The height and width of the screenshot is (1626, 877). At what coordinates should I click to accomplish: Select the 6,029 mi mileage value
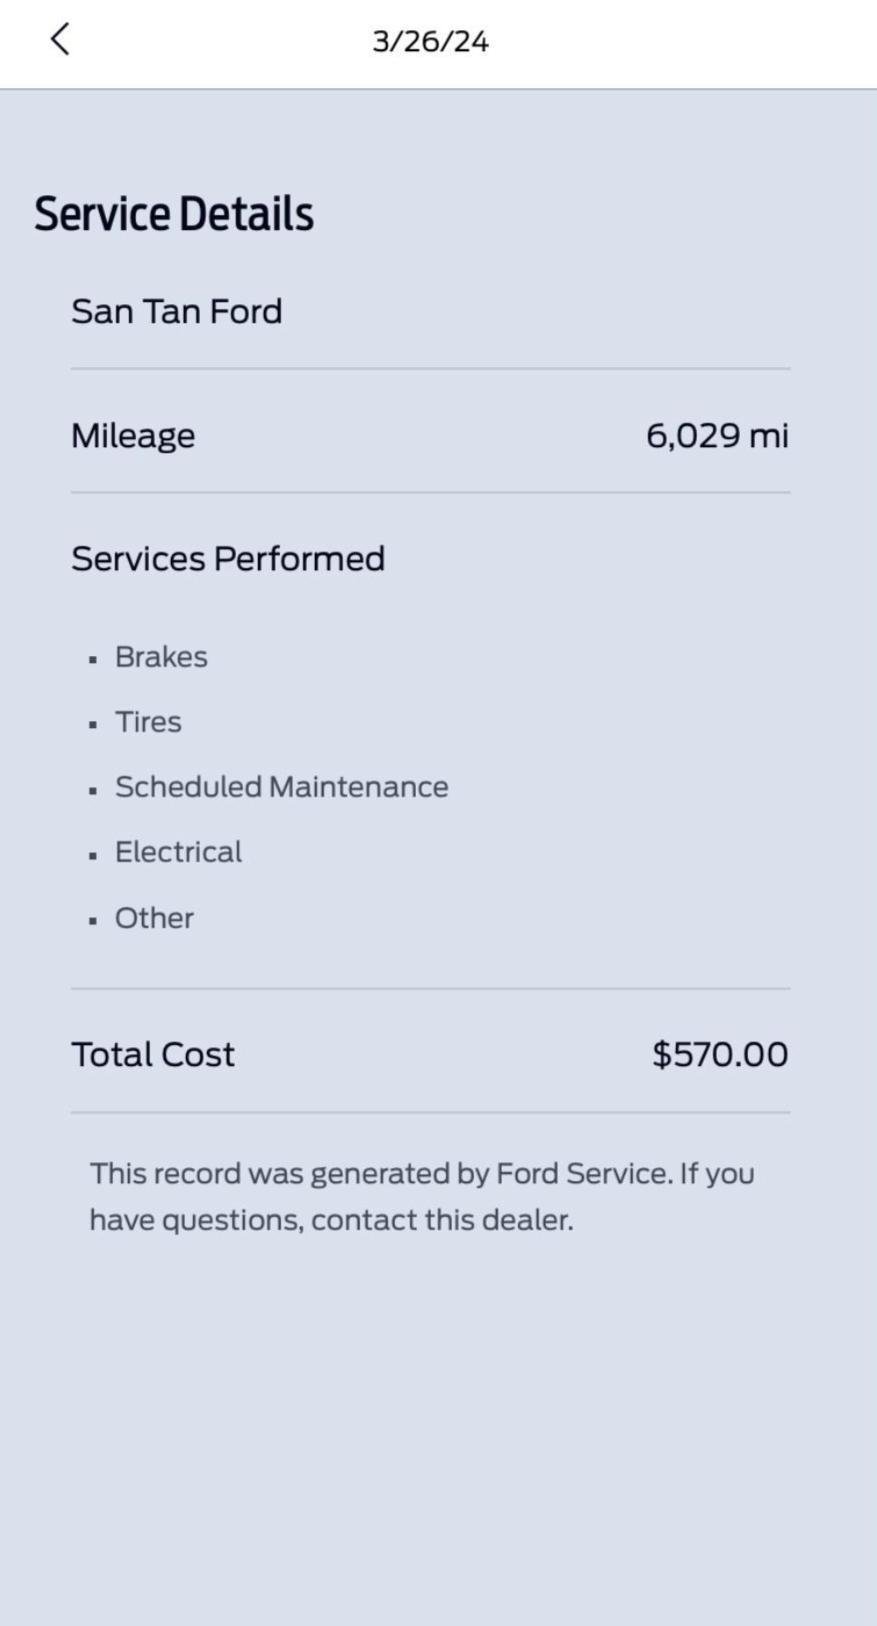[716, 436]
